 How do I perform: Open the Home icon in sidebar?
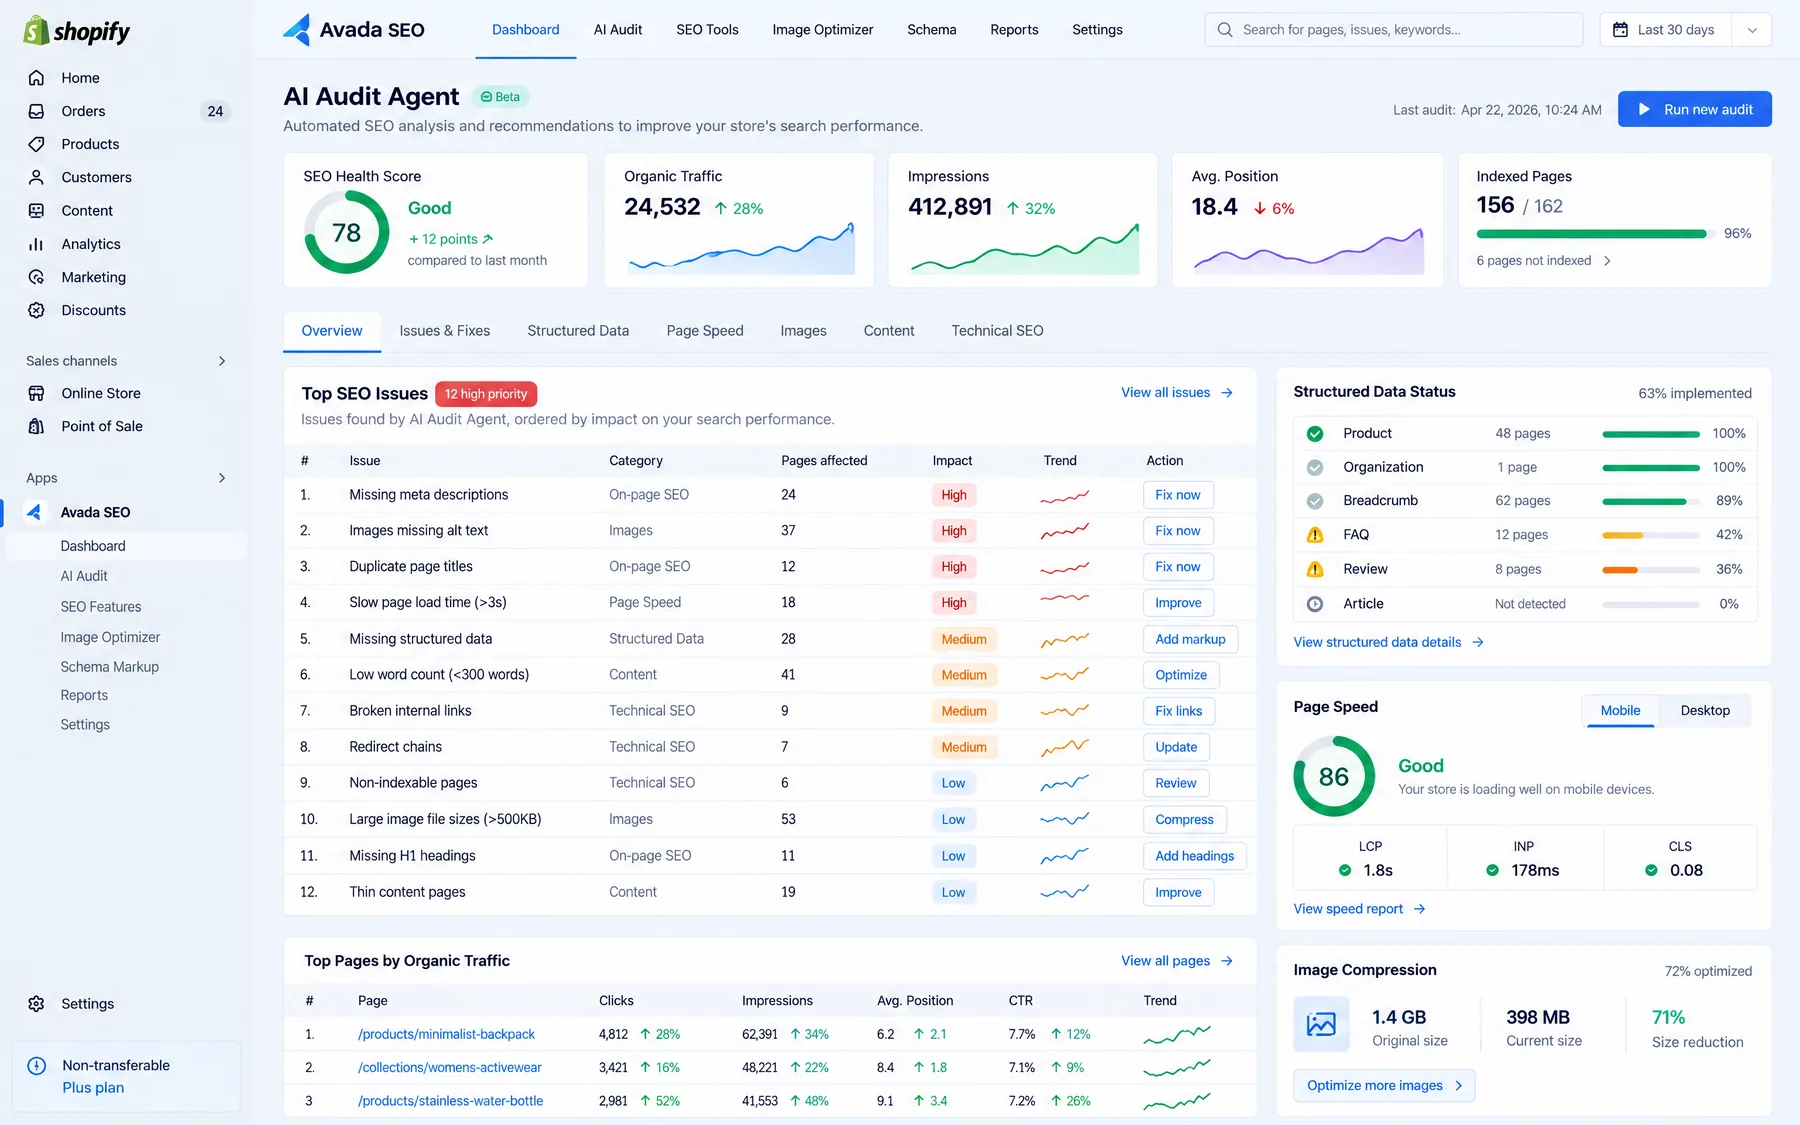(x=36, y=78)
